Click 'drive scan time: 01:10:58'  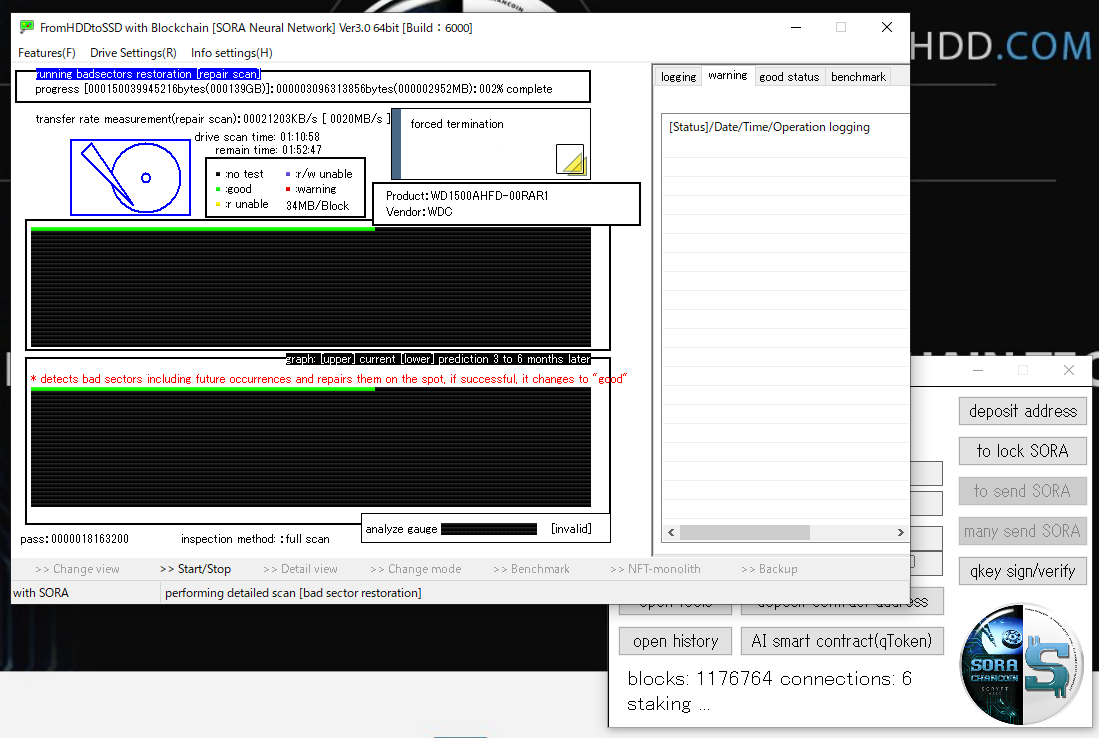[257, 137]
